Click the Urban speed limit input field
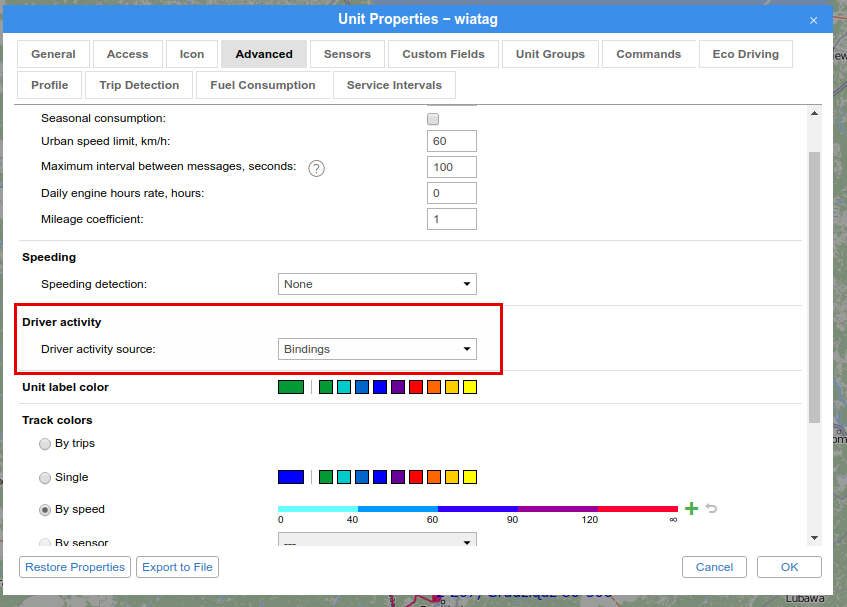847x607 pixels. (451, 141)
